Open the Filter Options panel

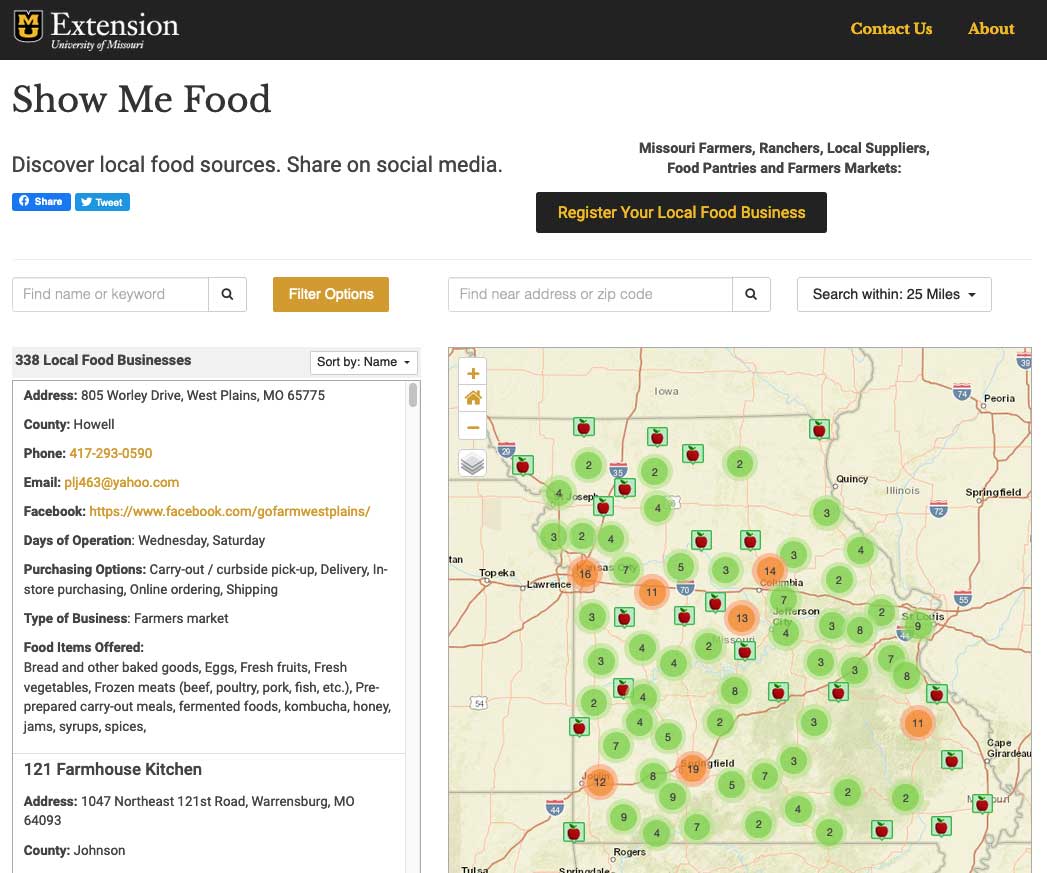[x=331, y=294]
